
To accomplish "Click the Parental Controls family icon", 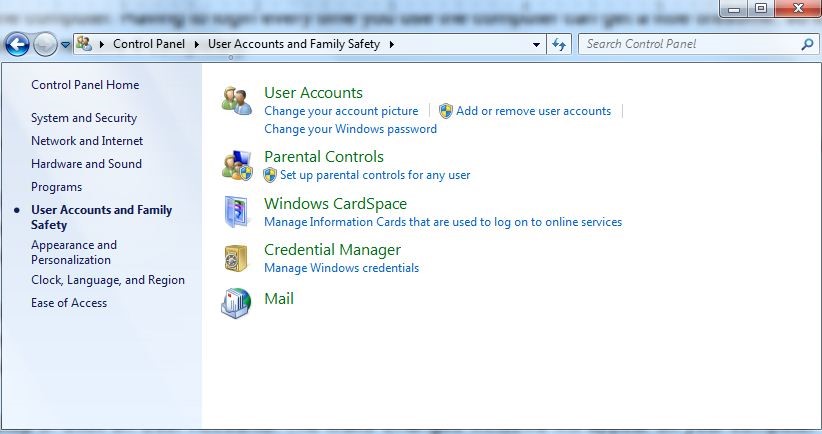I will [237, 166].
